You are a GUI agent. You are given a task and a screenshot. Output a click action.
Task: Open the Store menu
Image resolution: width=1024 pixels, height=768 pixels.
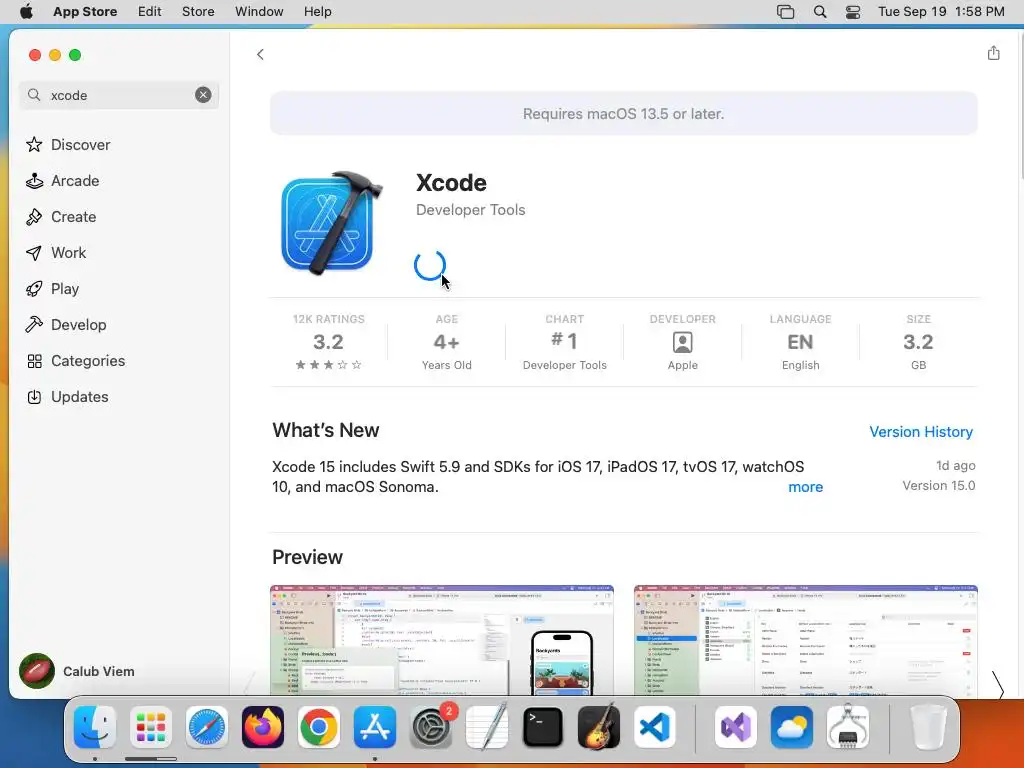point(198,12)
